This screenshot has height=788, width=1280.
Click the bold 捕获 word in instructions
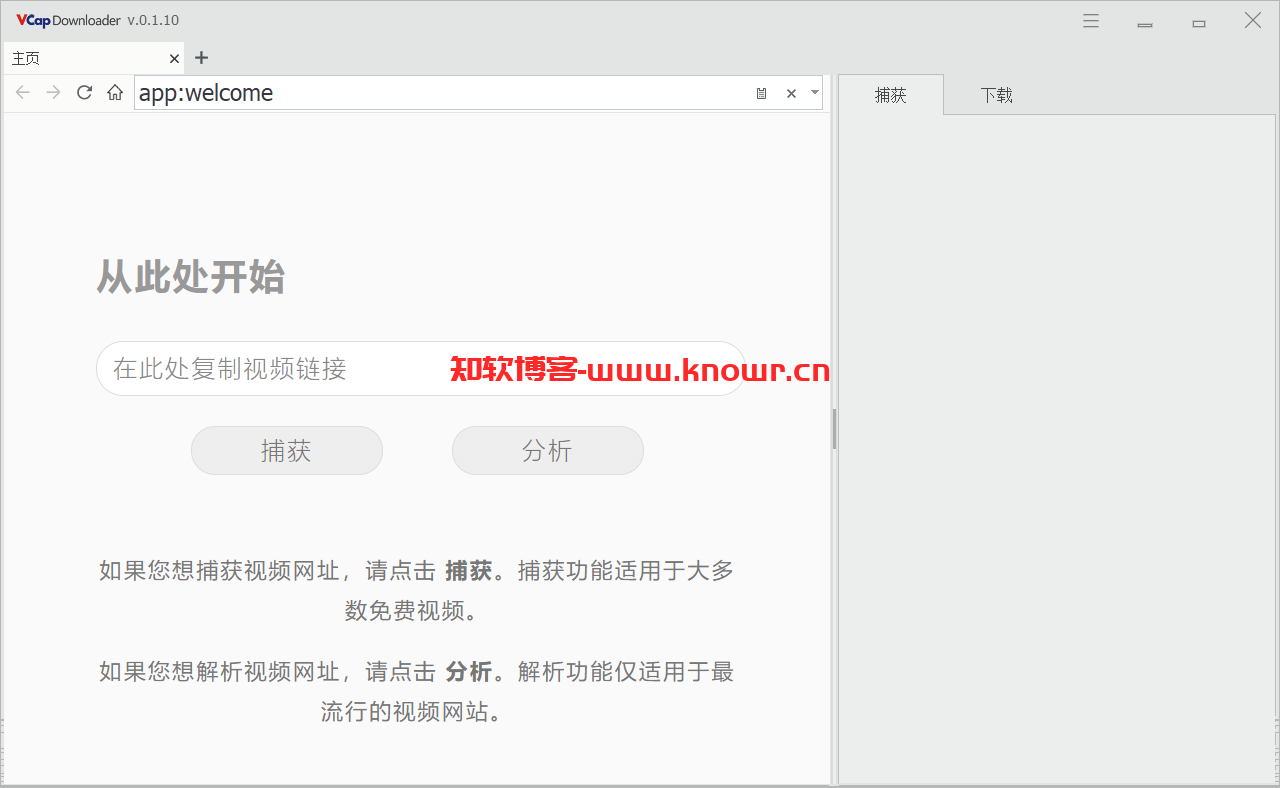click(469, 571)
